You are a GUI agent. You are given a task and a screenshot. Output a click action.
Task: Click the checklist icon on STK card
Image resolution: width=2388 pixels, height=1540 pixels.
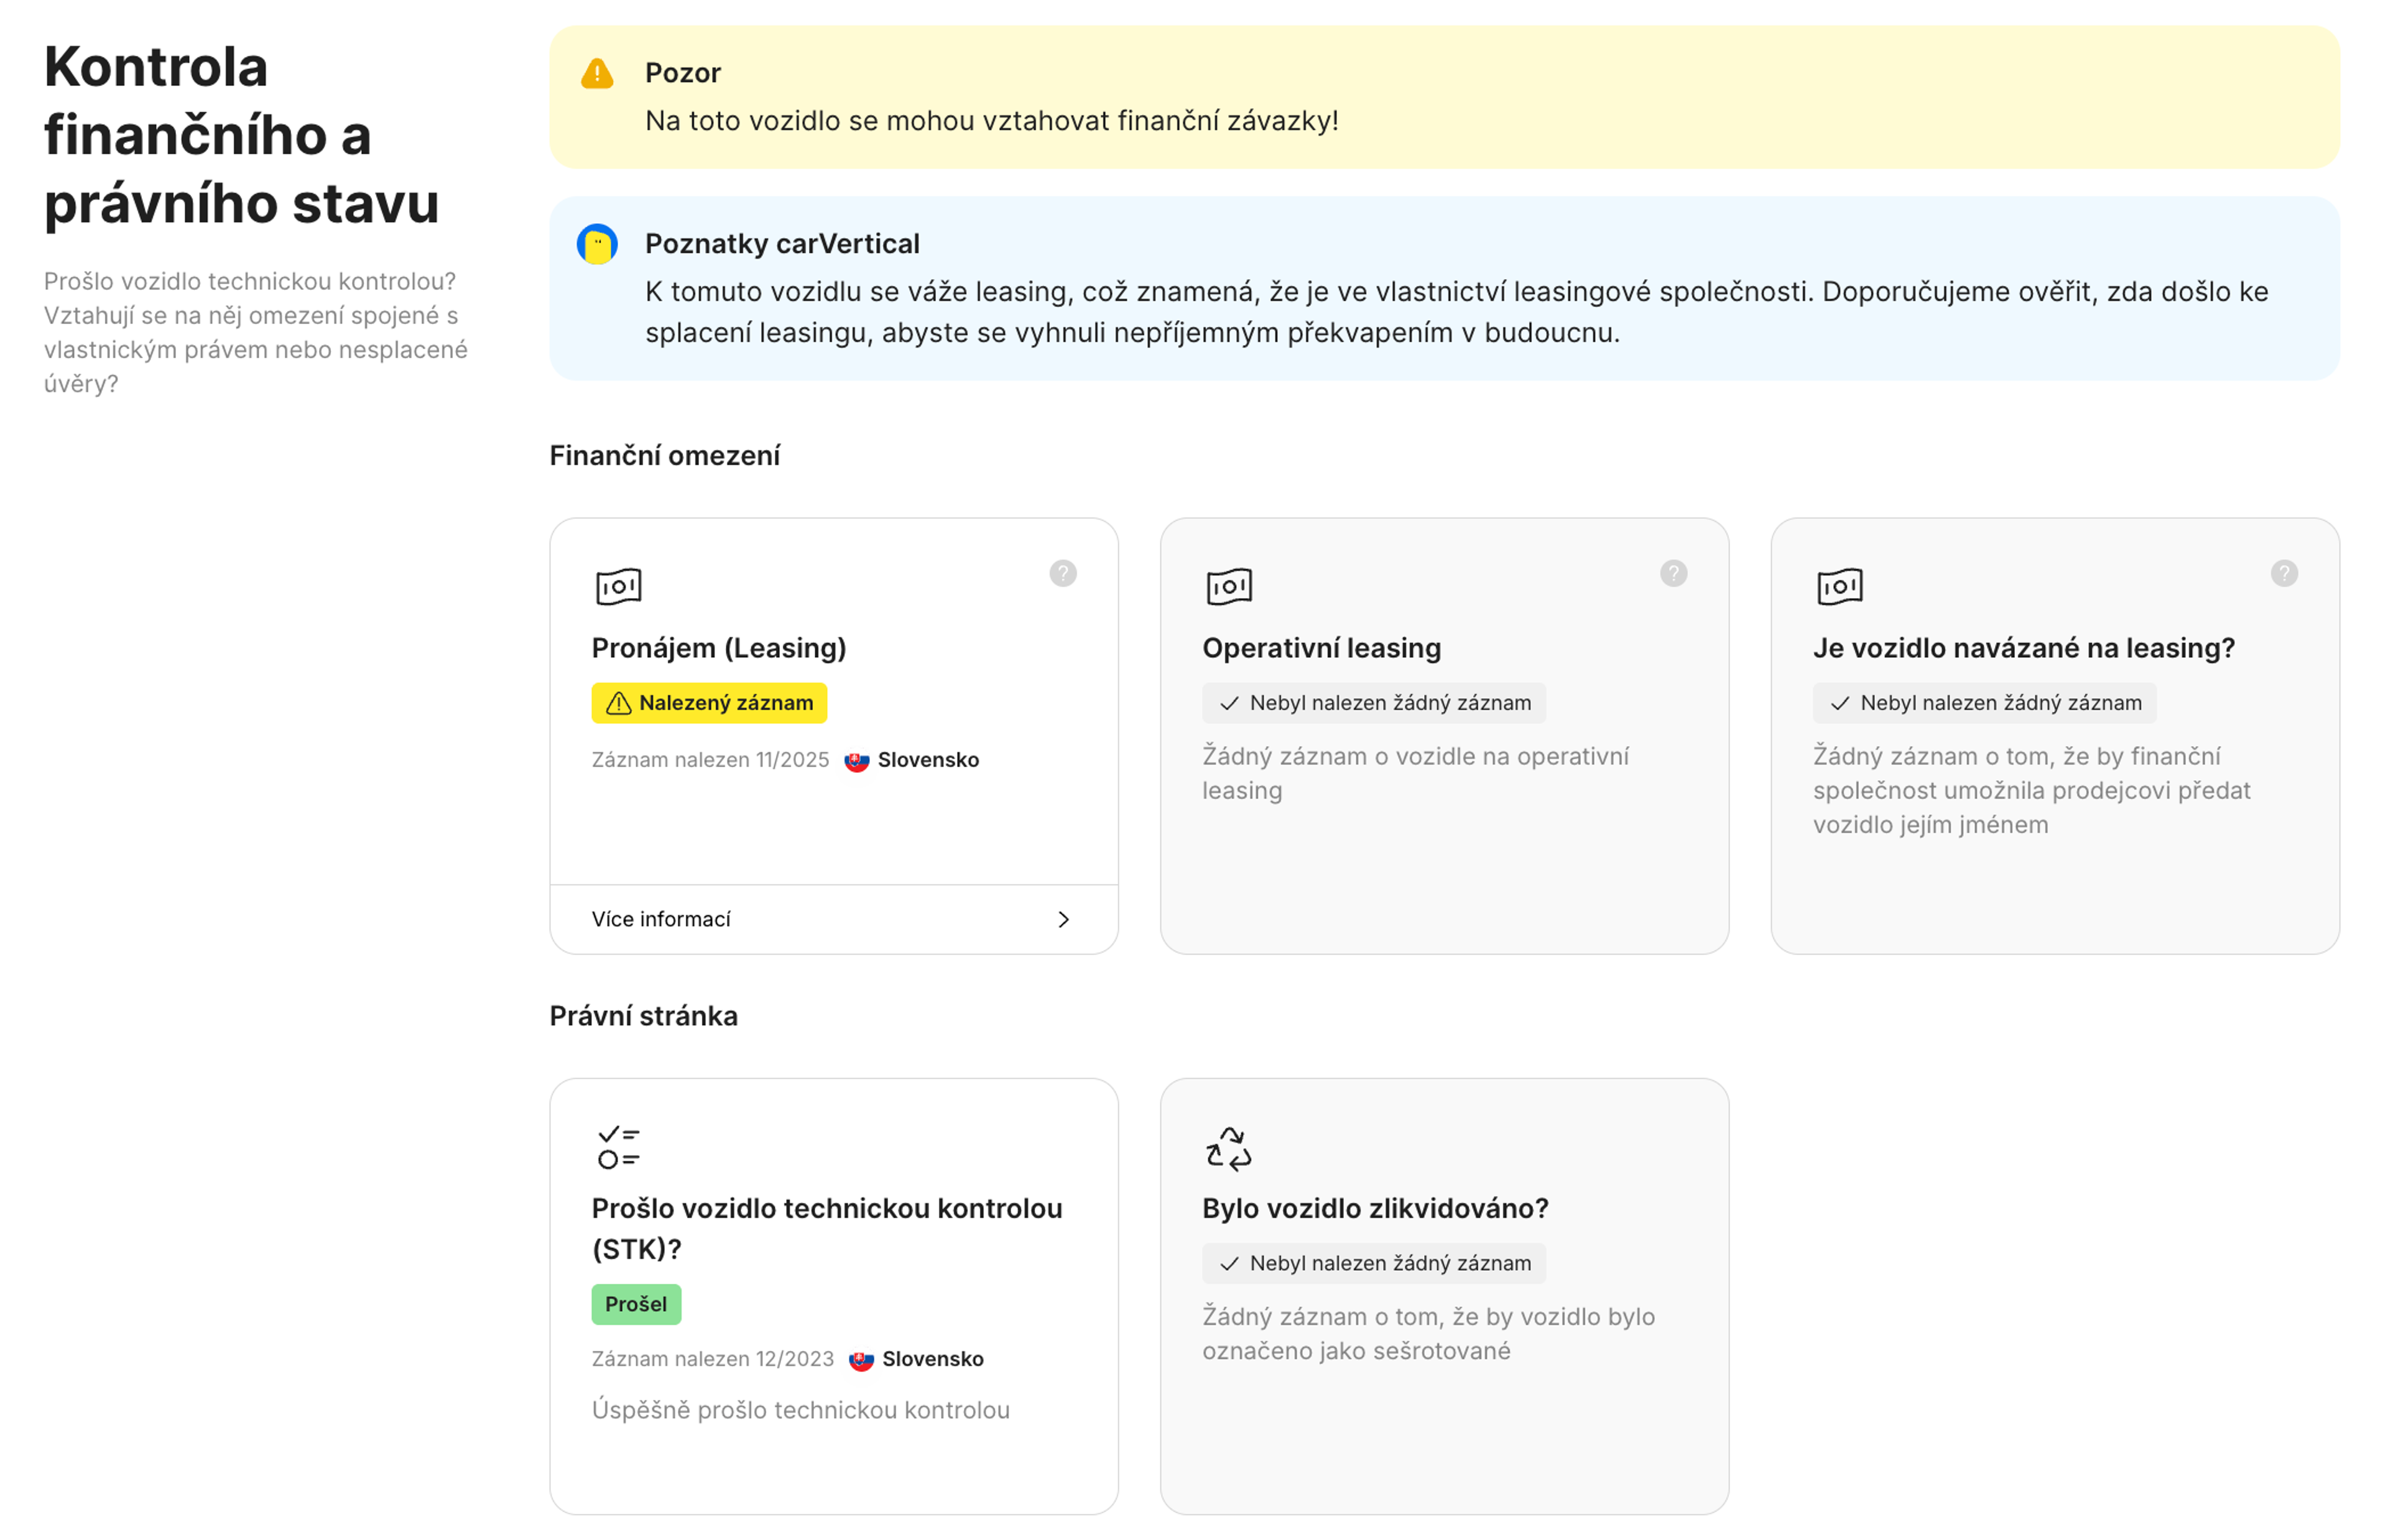[618, 1147]
